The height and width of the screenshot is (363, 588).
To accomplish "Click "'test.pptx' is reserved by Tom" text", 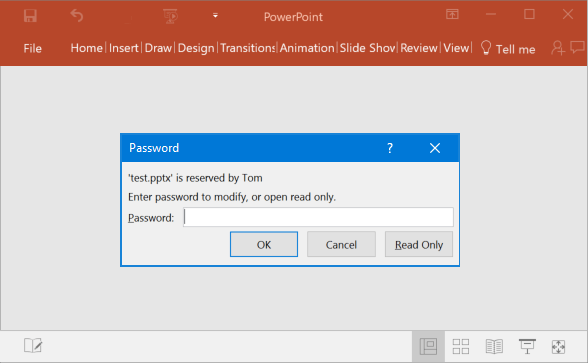I will pyautogui.click(x=195, y=178).
